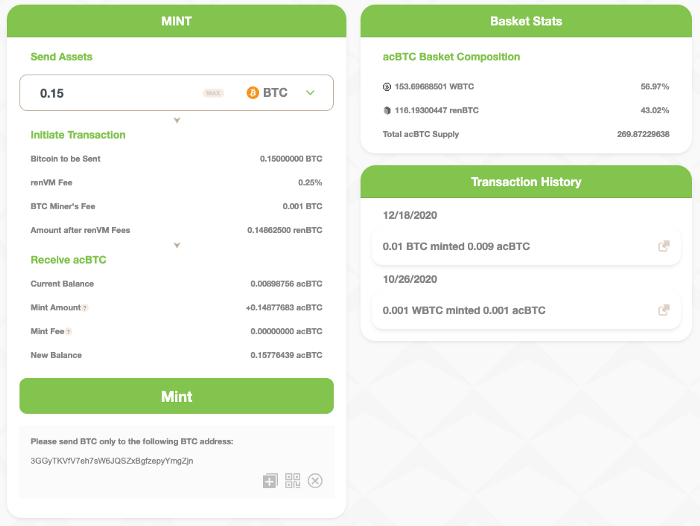700x526 pixels.
Task: Click the arrow below Send Assets field
Action: click(x=177, y=120)
